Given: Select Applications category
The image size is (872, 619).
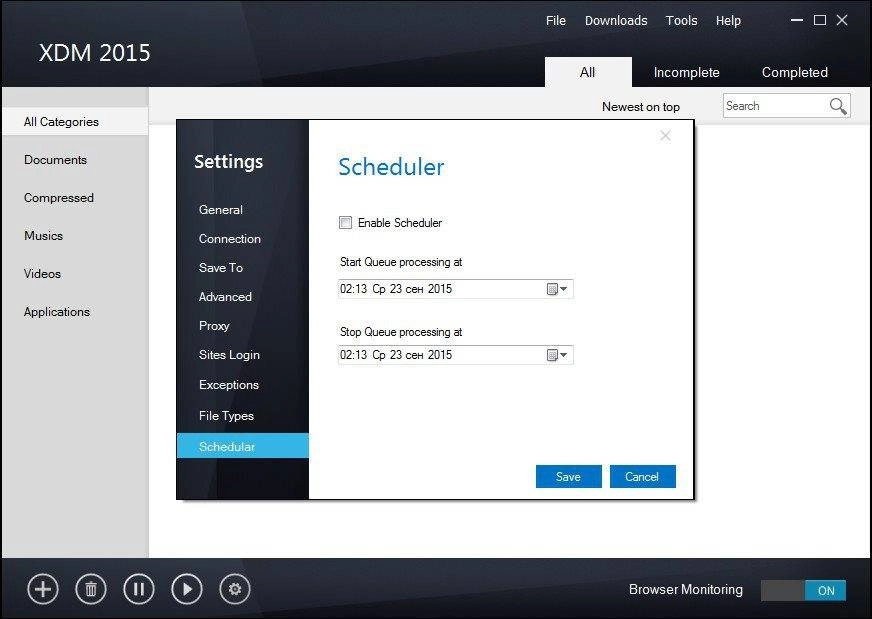Looking at the screenshot, I should tap(57, 311).
